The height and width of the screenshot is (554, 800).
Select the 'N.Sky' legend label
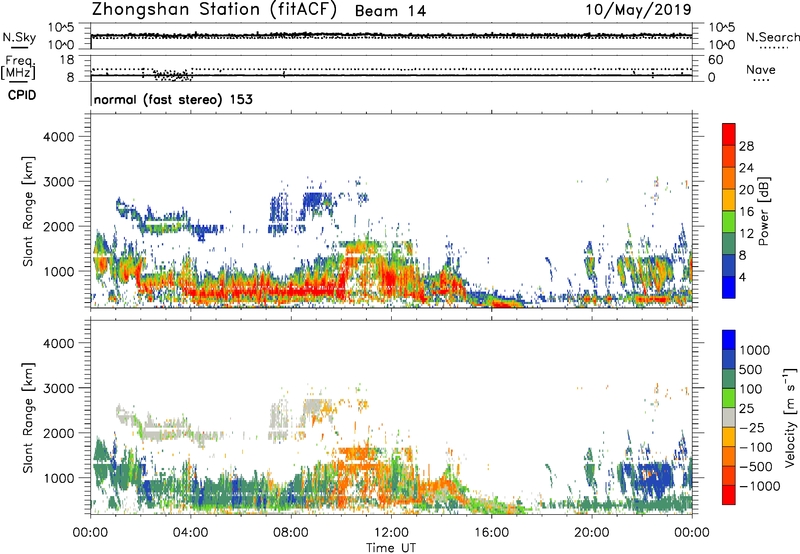19,38
